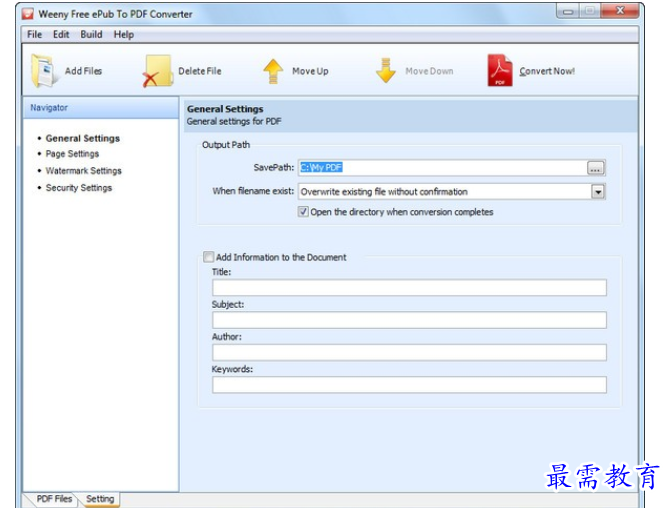Viewport: 668px width, 508px height.
Task: Open Watermark Settings in Navigator
Action: [84, 171]
